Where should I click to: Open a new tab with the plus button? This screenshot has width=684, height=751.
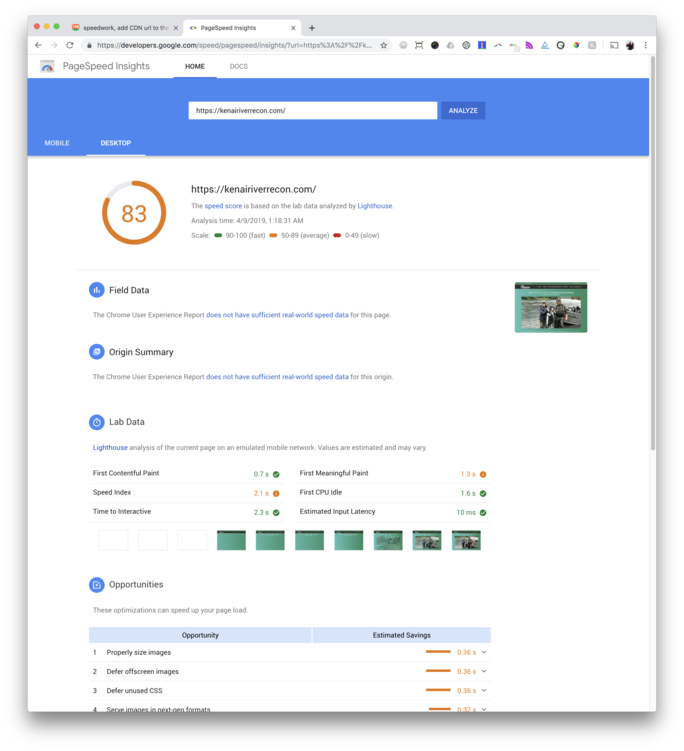click(x=312, y=28)
